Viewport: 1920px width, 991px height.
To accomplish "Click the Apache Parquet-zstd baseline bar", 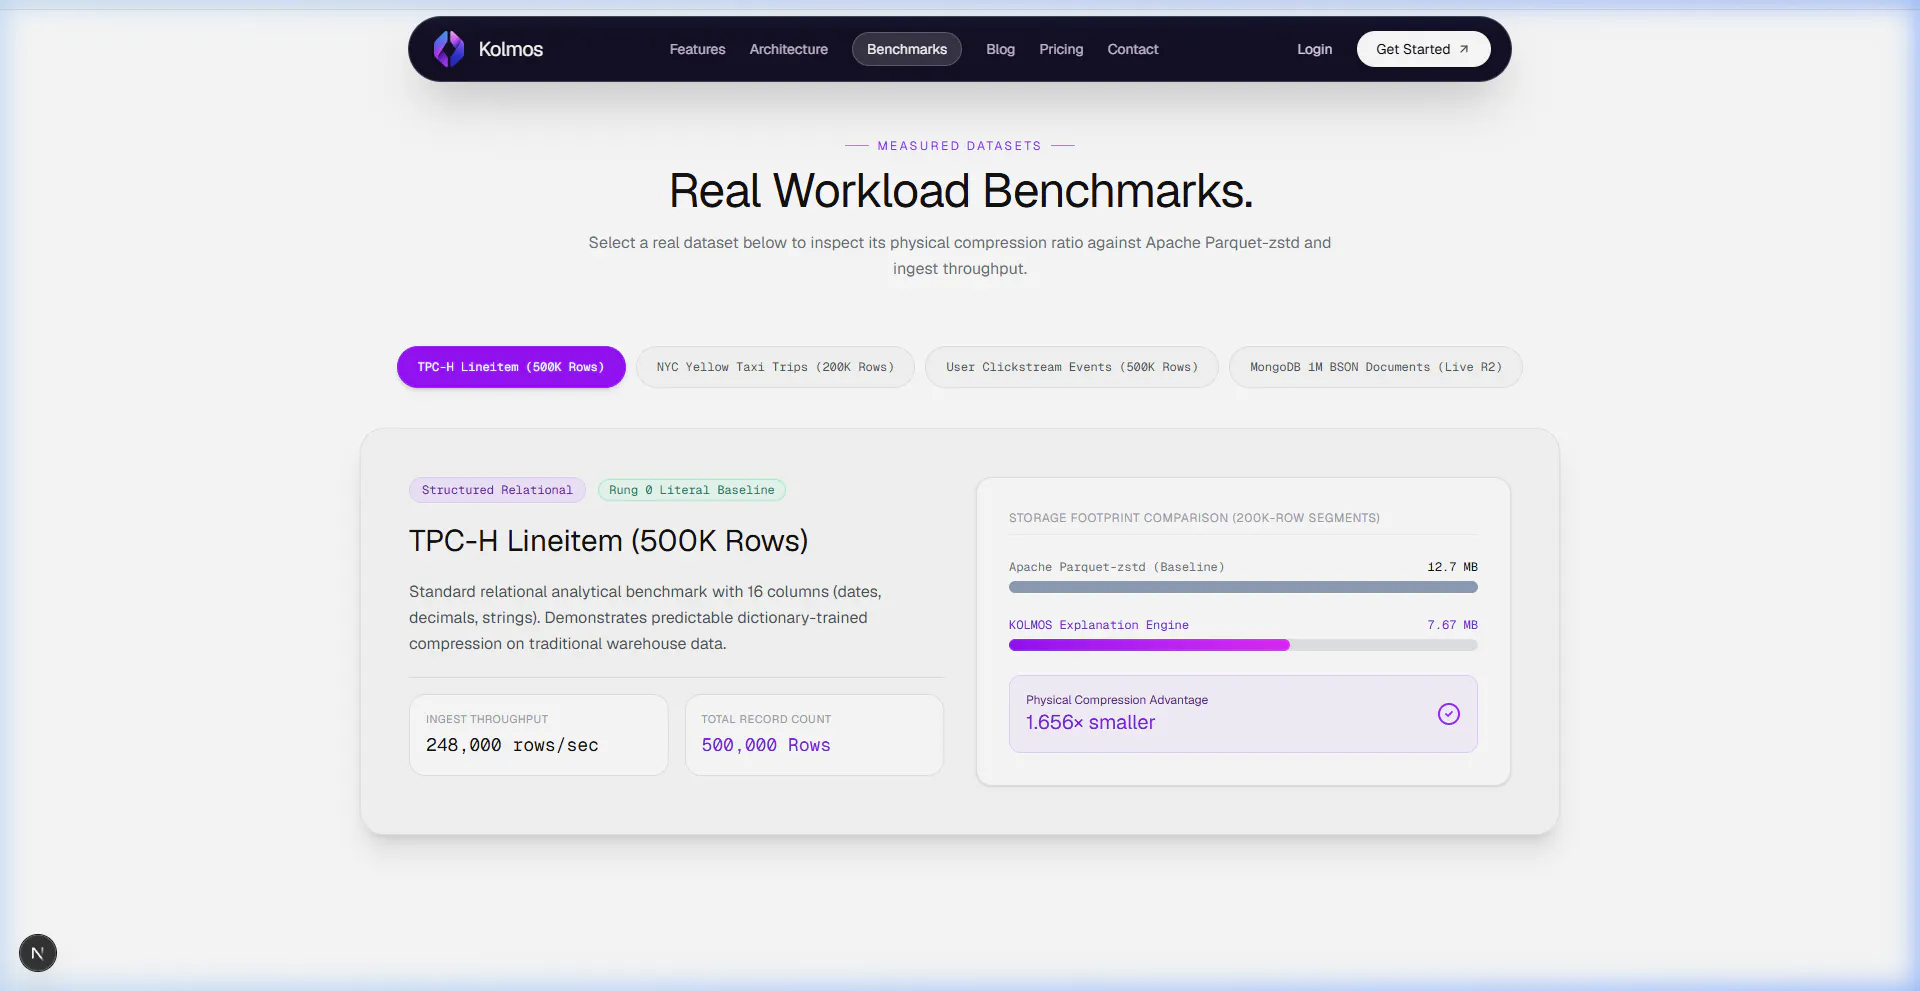I will [x=1243, y=587].
